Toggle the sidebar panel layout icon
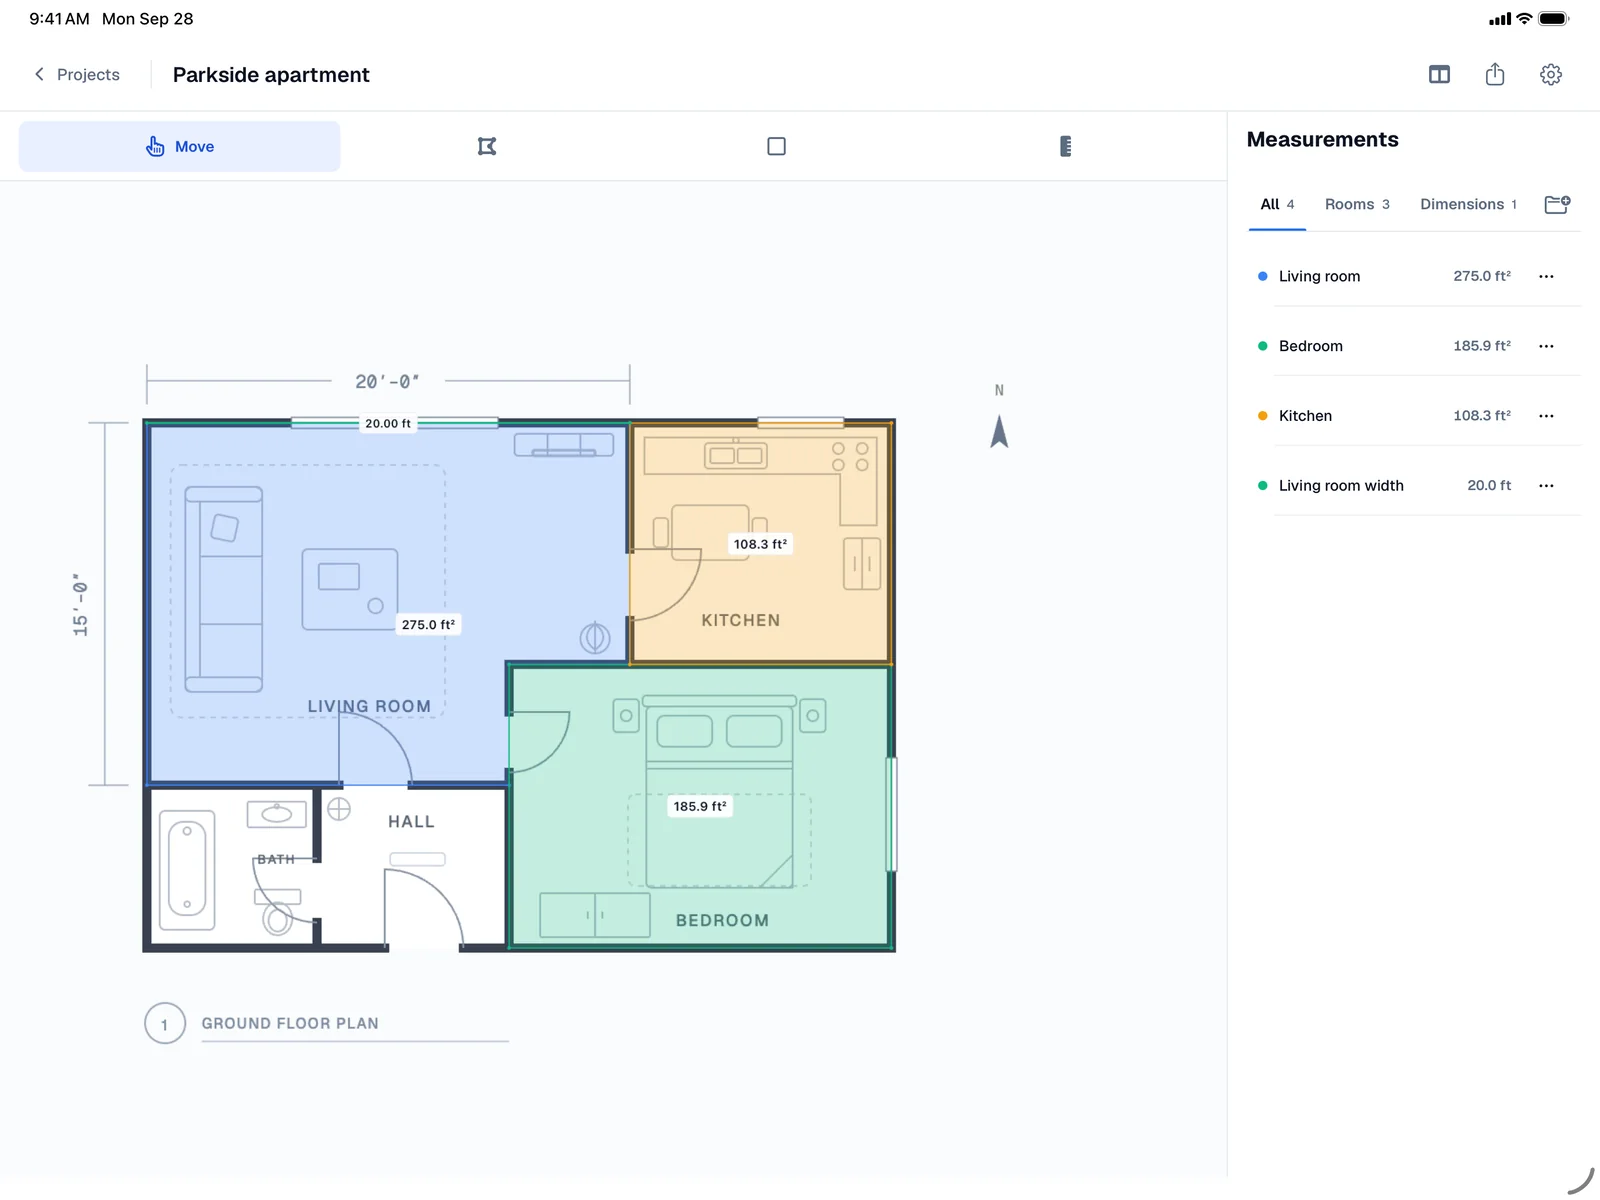 (1439, 74)
